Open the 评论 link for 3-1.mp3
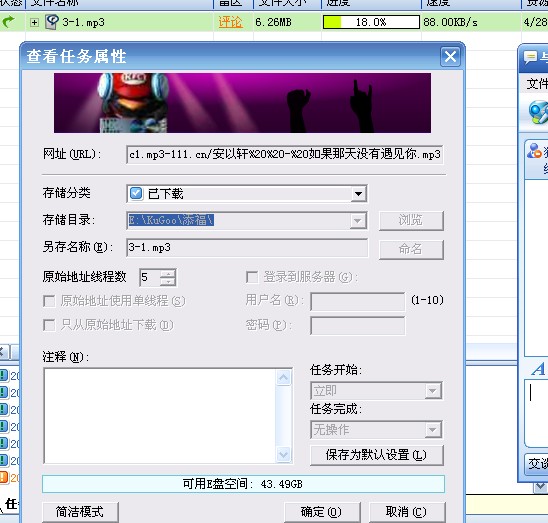Image resolution: width=548 pixels, height=523 pixels. click(230, 22)
